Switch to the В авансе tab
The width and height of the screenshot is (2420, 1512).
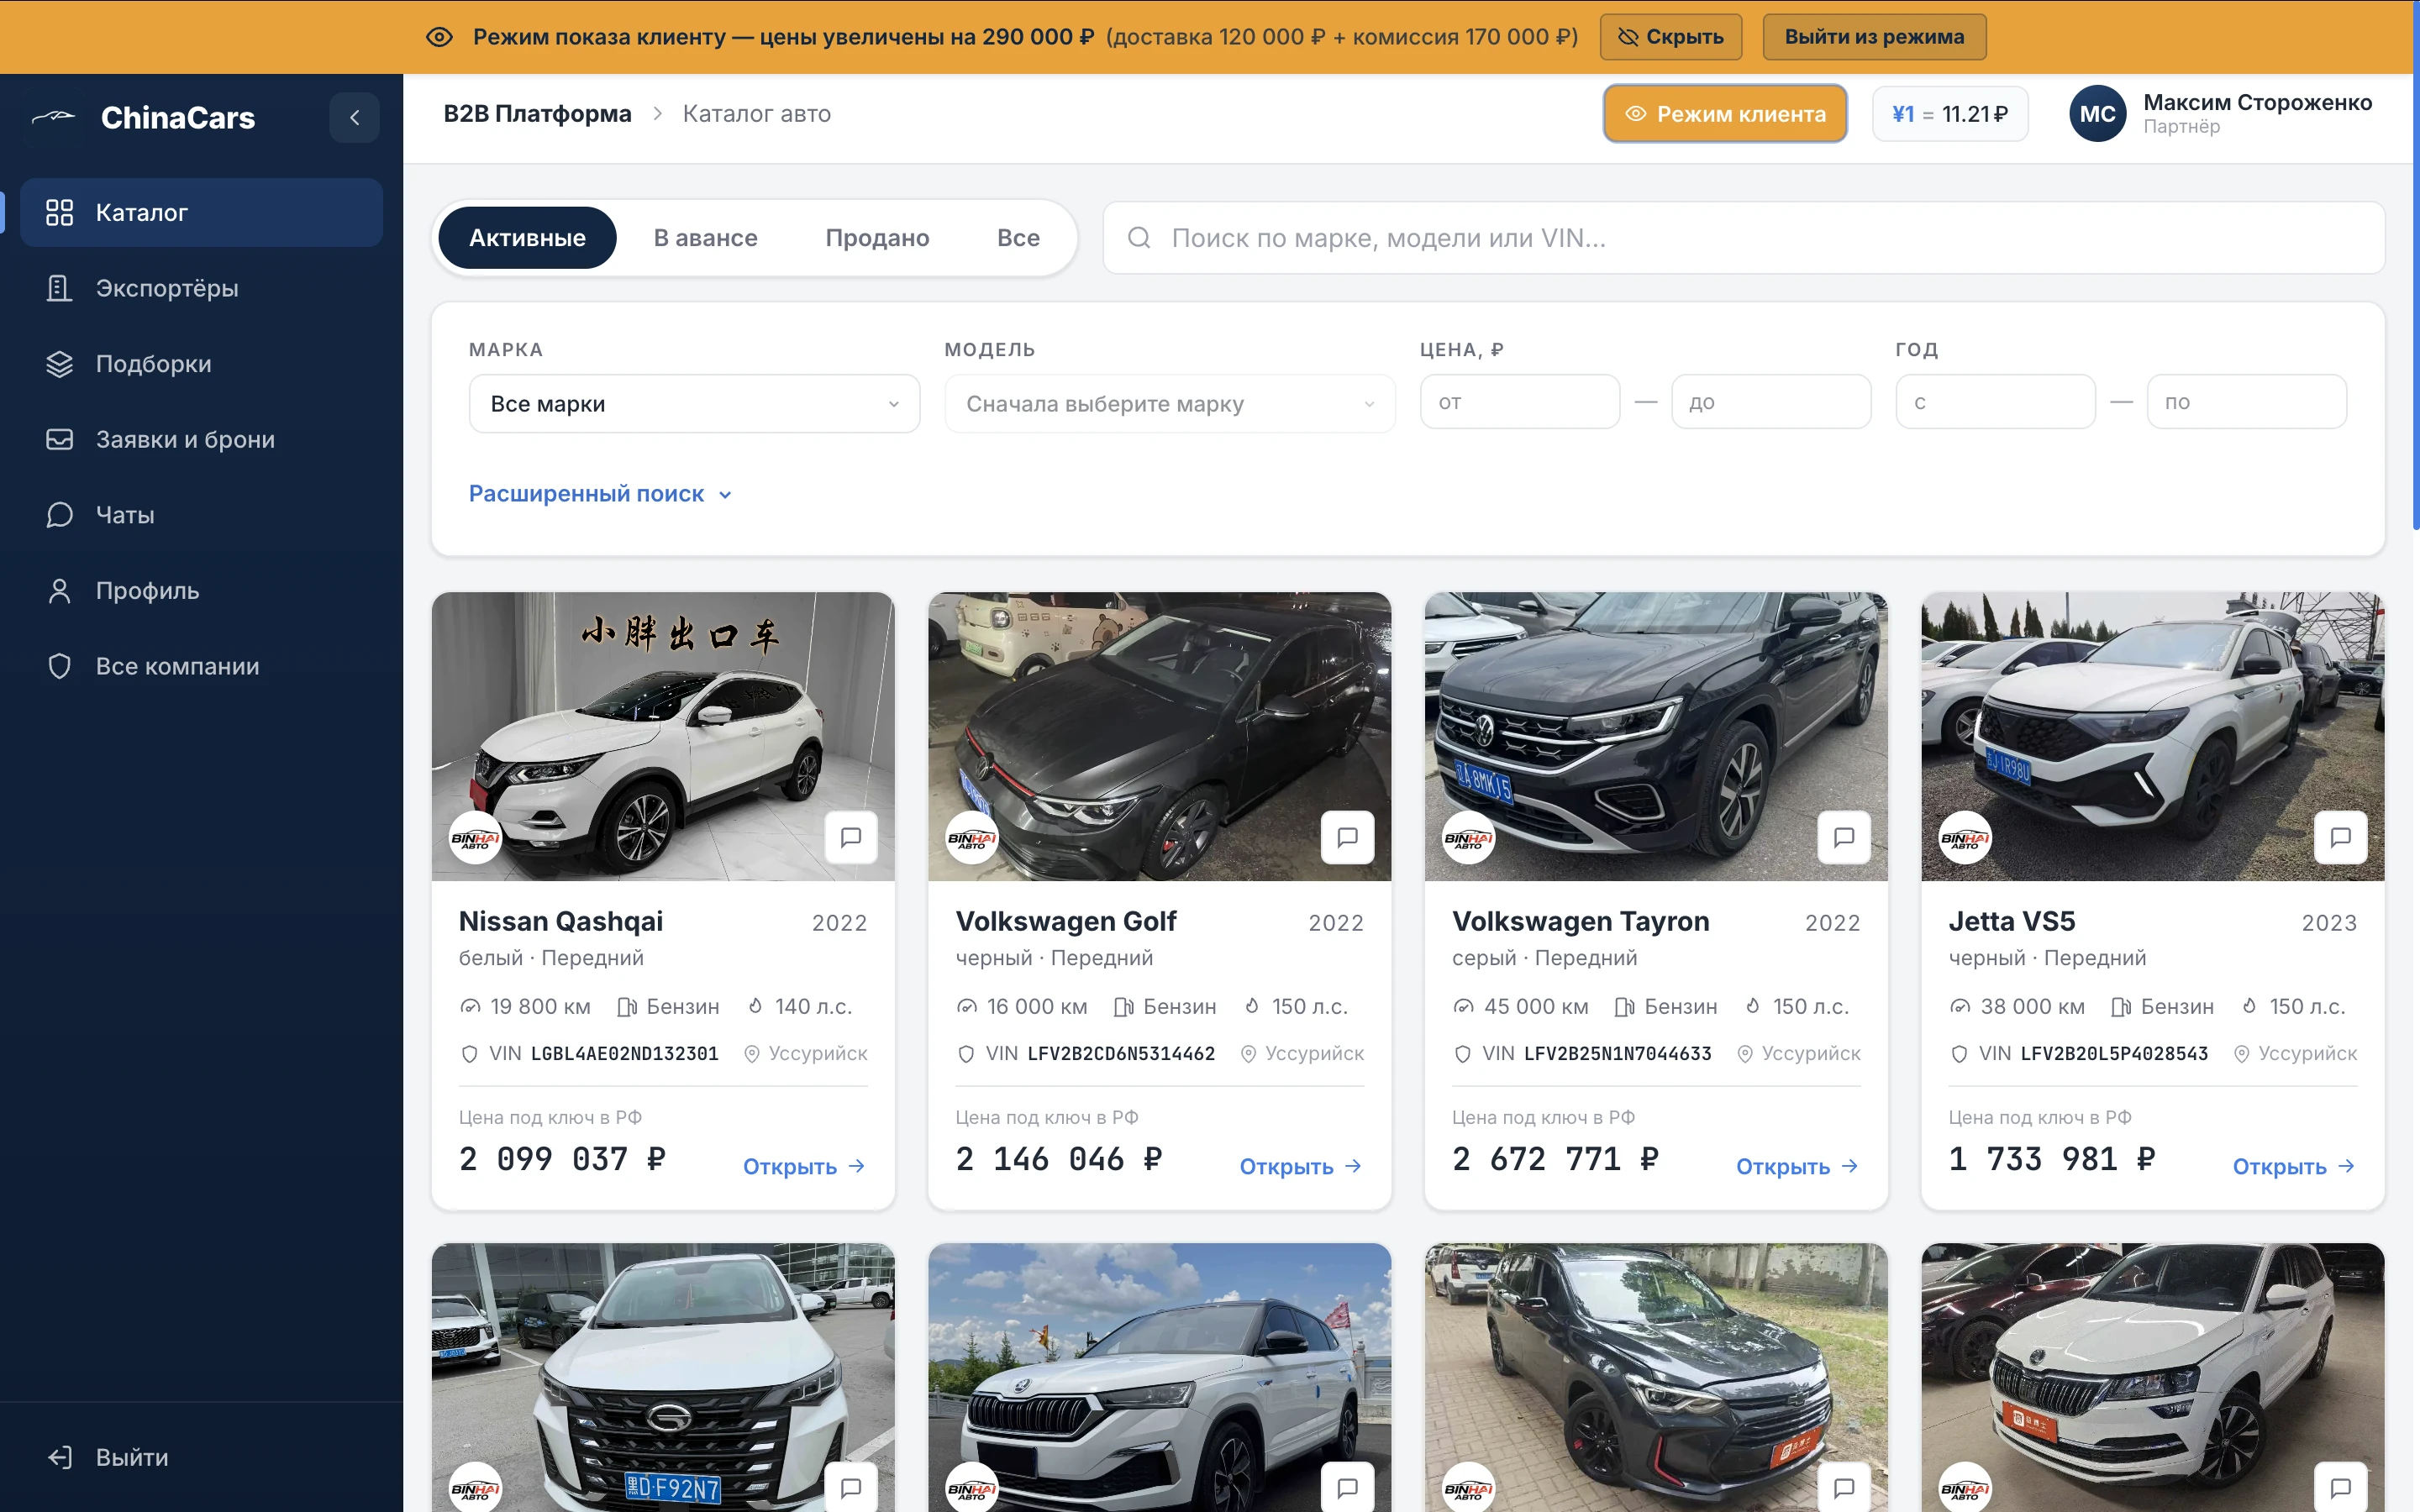tap(705, 238)
